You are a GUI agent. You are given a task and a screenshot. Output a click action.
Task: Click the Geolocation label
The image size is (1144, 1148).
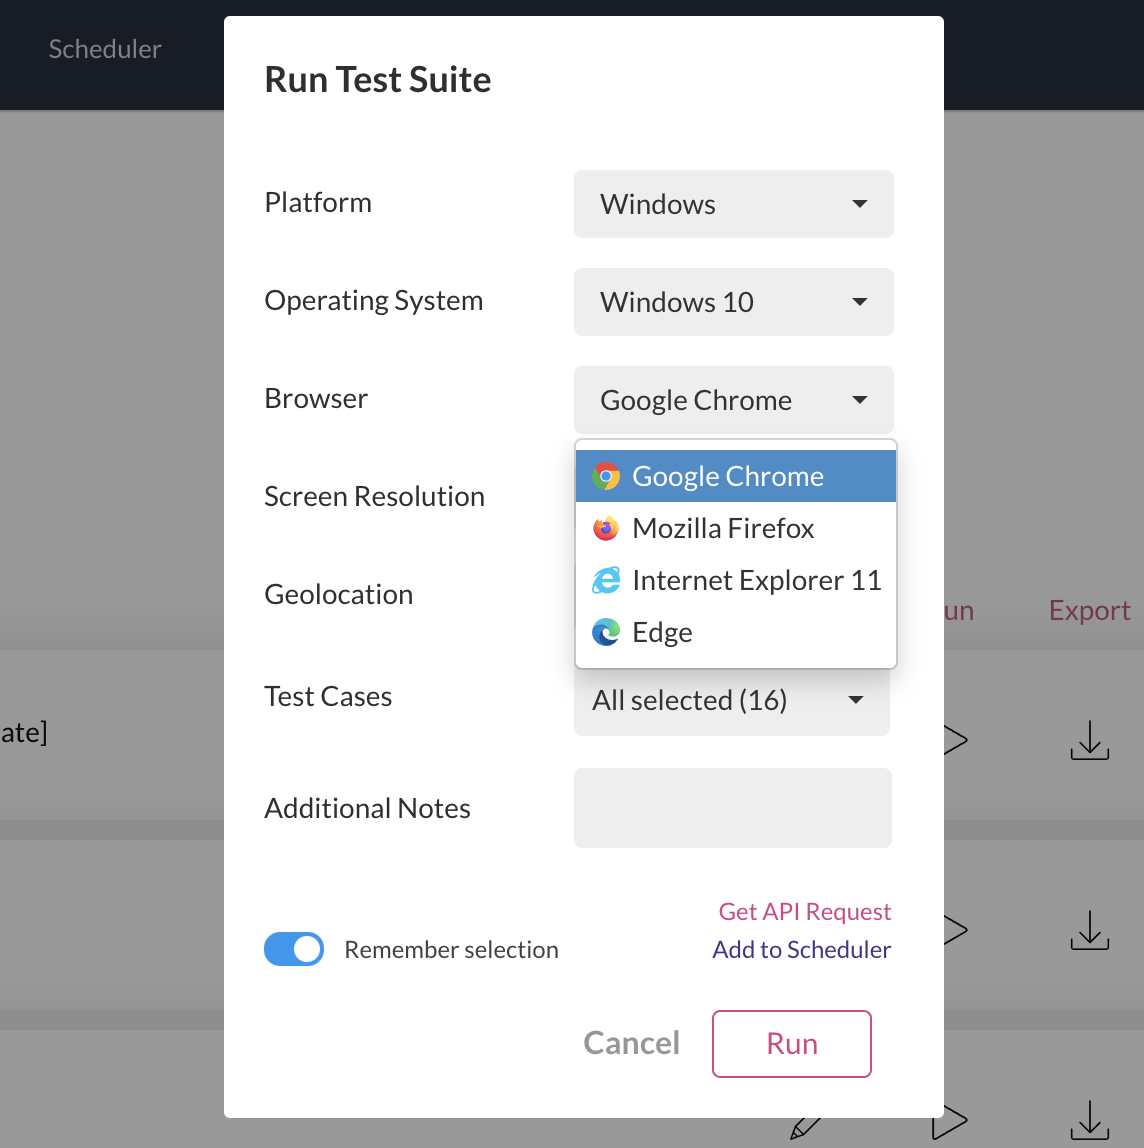click(338, 594)
